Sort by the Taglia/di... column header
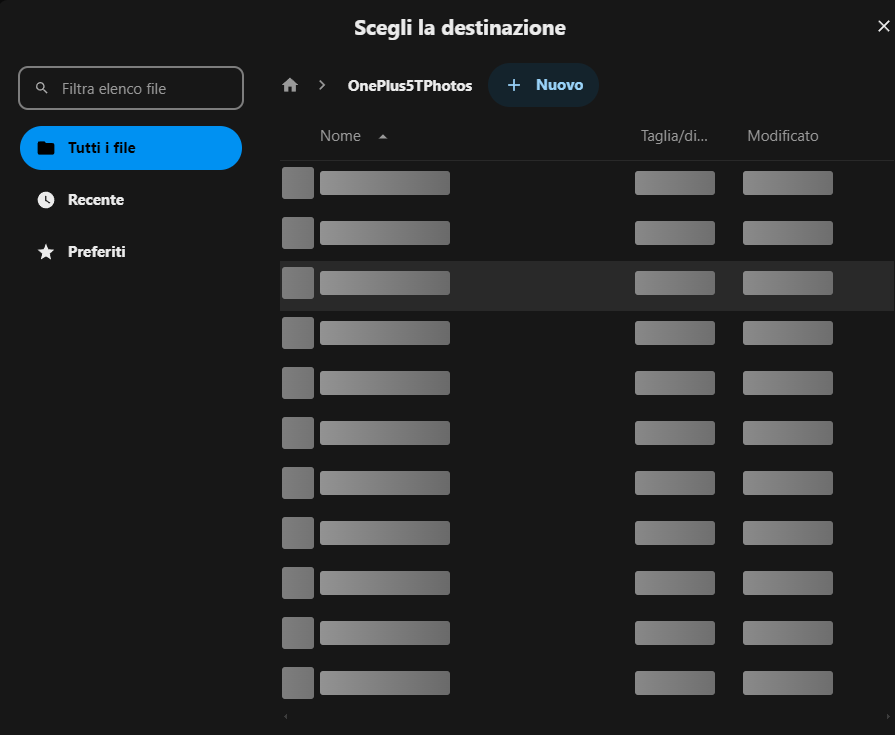 pyautogui.click(x=674, y=136)
